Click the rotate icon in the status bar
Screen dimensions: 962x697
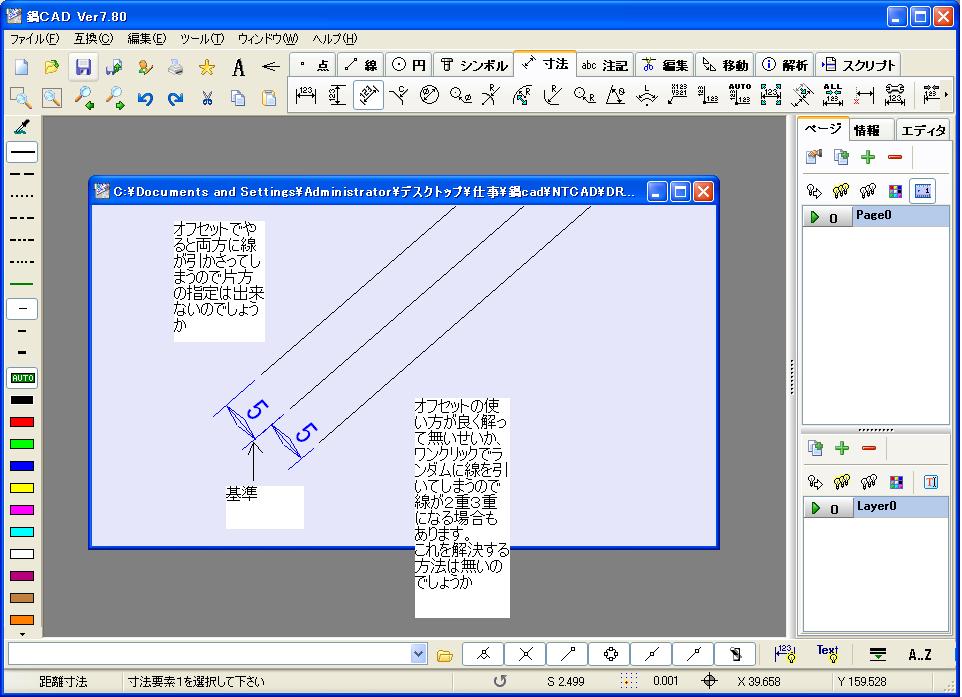[500, 680]
